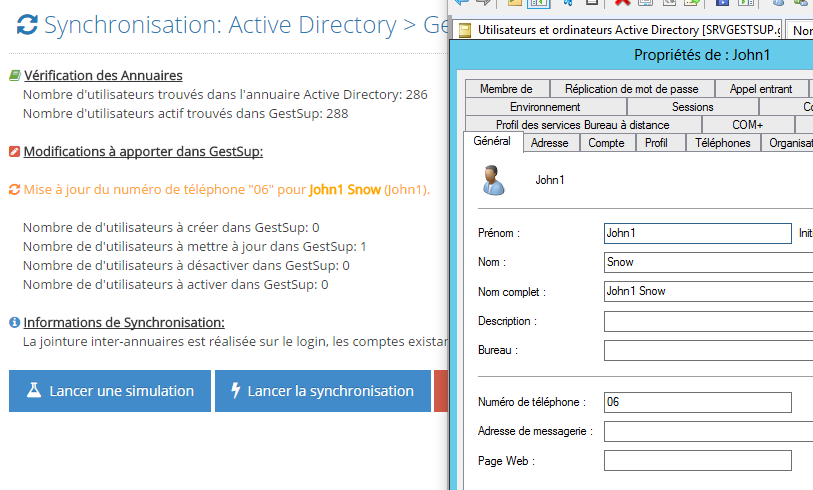Open the Compte tab
This screenshot has height=490, width=813.
pyautogui.click(x=606, y=143)
